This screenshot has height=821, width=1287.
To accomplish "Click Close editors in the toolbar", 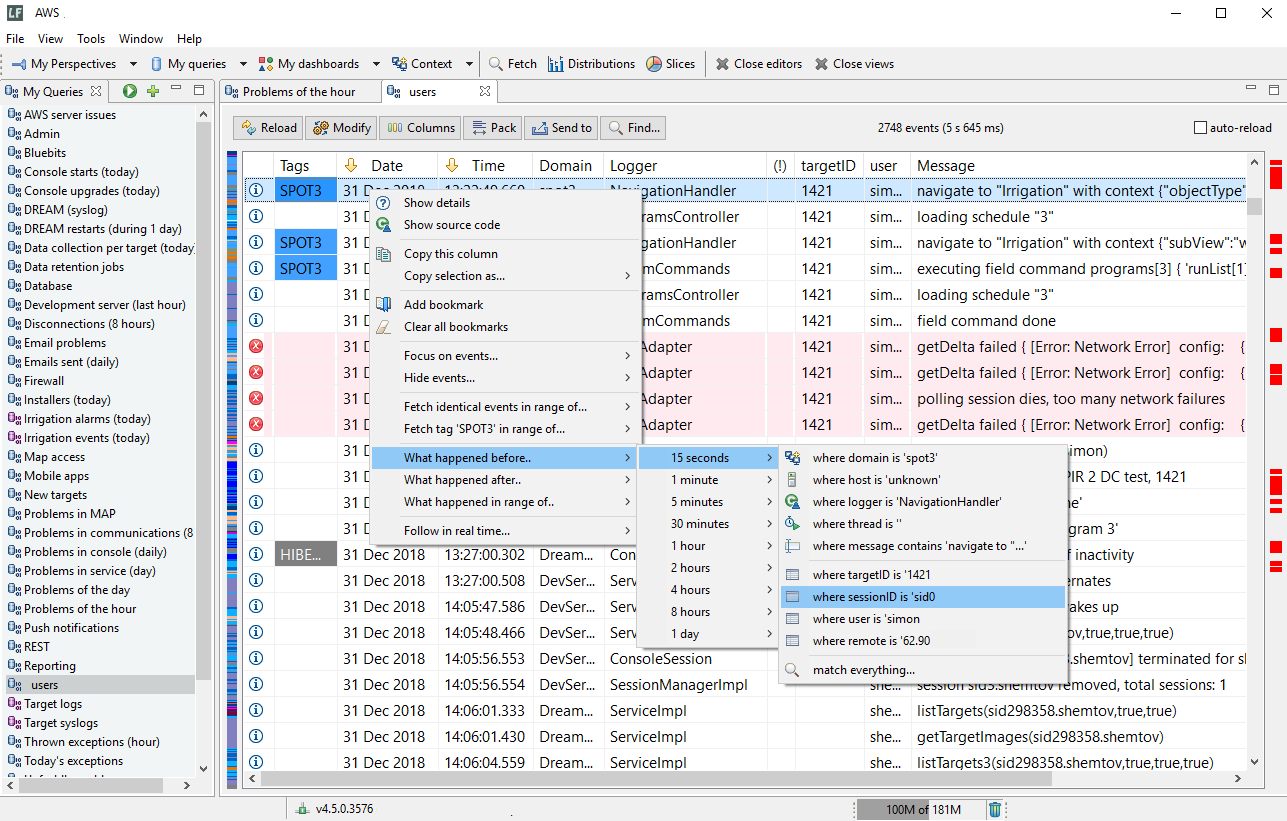I will (758, 64).
